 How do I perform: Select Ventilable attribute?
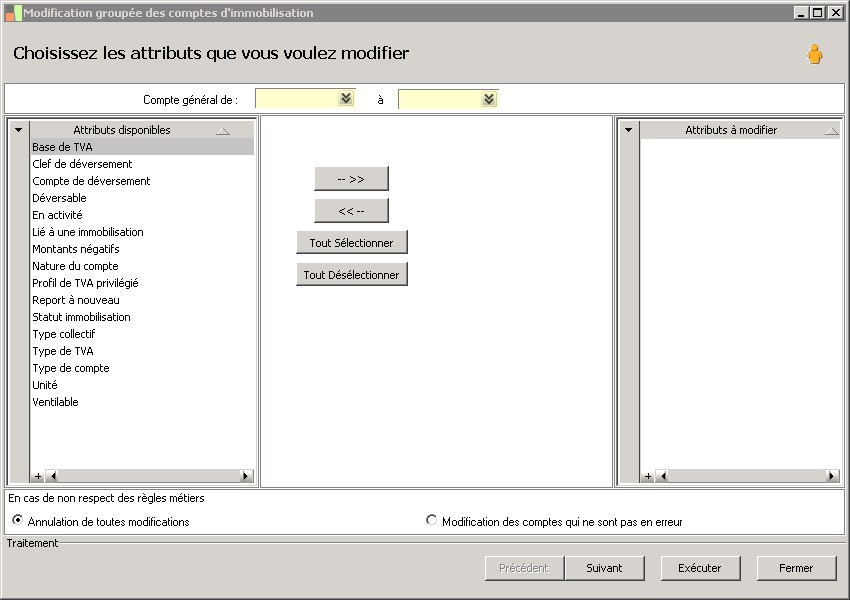tap(142, 402)
